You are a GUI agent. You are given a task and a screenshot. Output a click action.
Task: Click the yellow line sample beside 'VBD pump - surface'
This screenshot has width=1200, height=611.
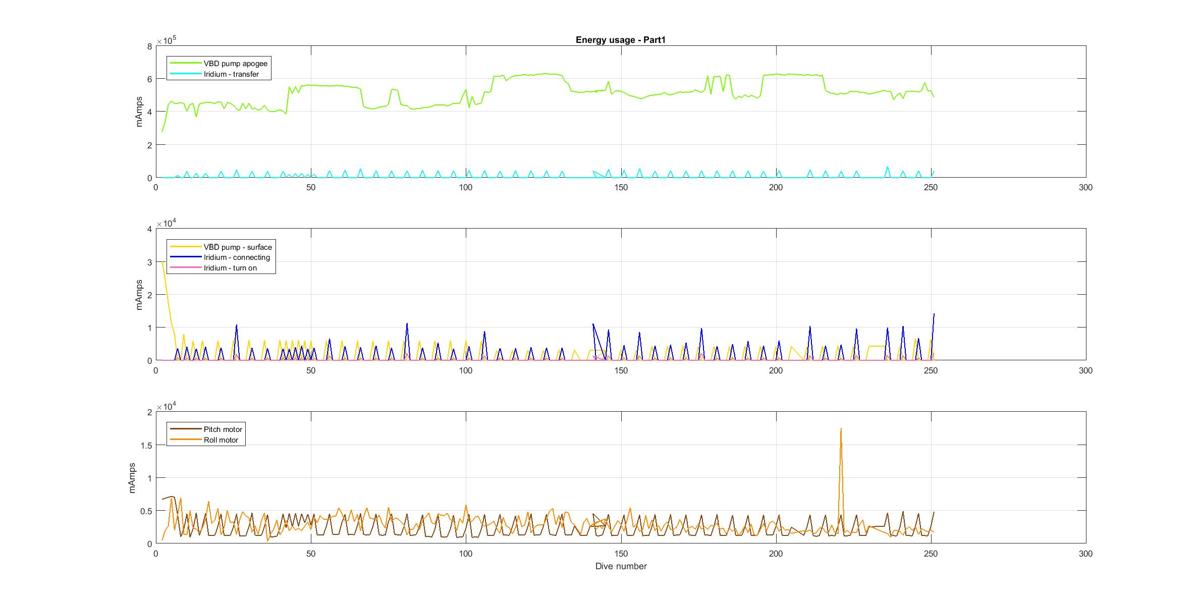click(186, 246)
